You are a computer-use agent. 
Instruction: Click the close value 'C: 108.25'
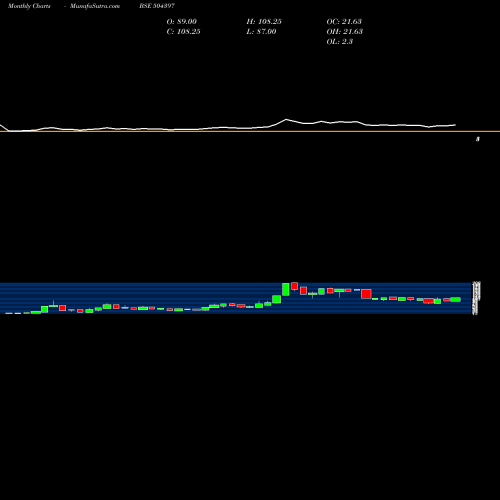tap(183, 32)
